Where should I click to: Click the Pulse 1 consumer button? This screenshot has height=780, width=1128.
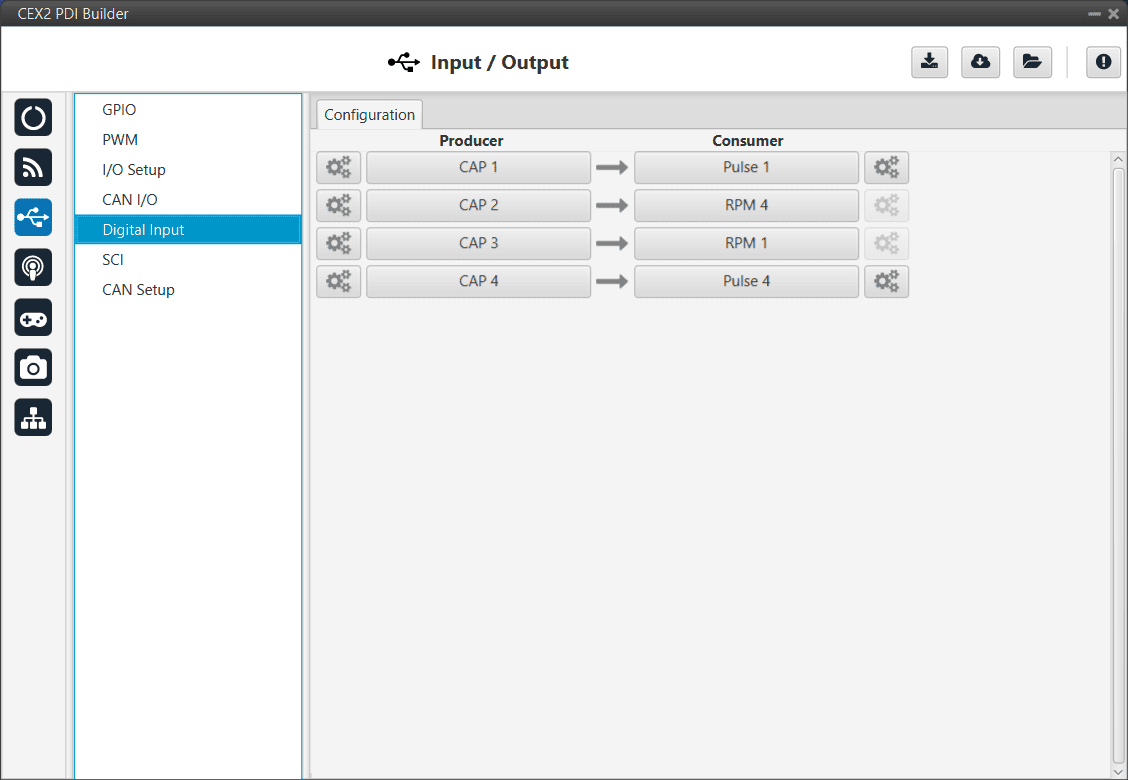pos(746,168)
